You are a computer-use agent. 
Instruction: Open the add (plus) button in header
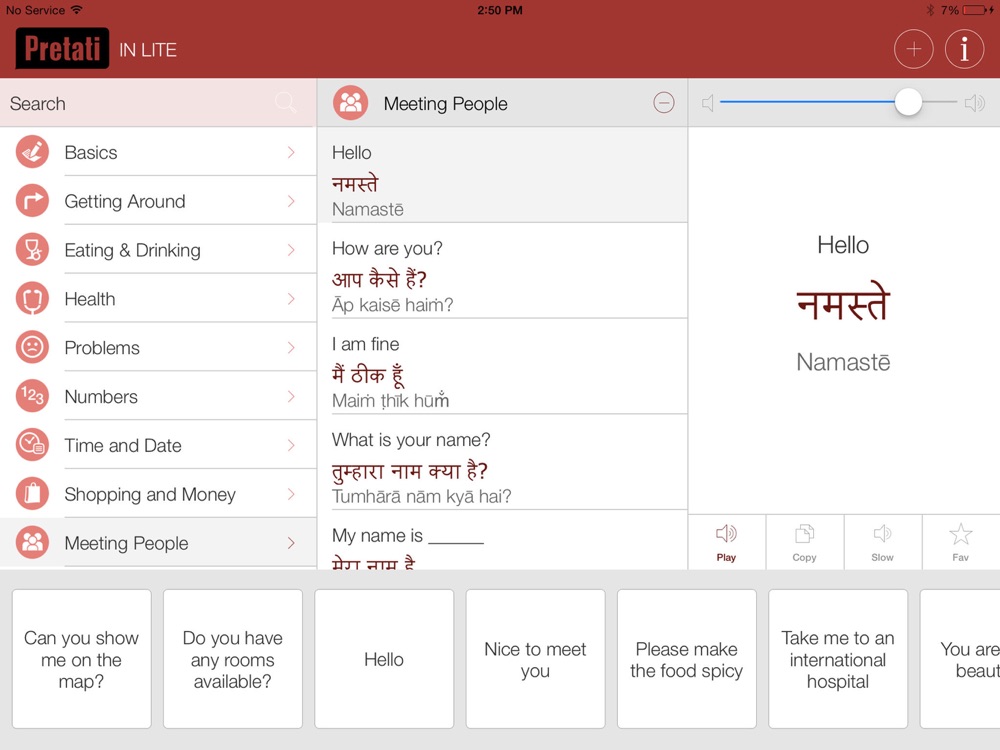[x=913, y=48]
